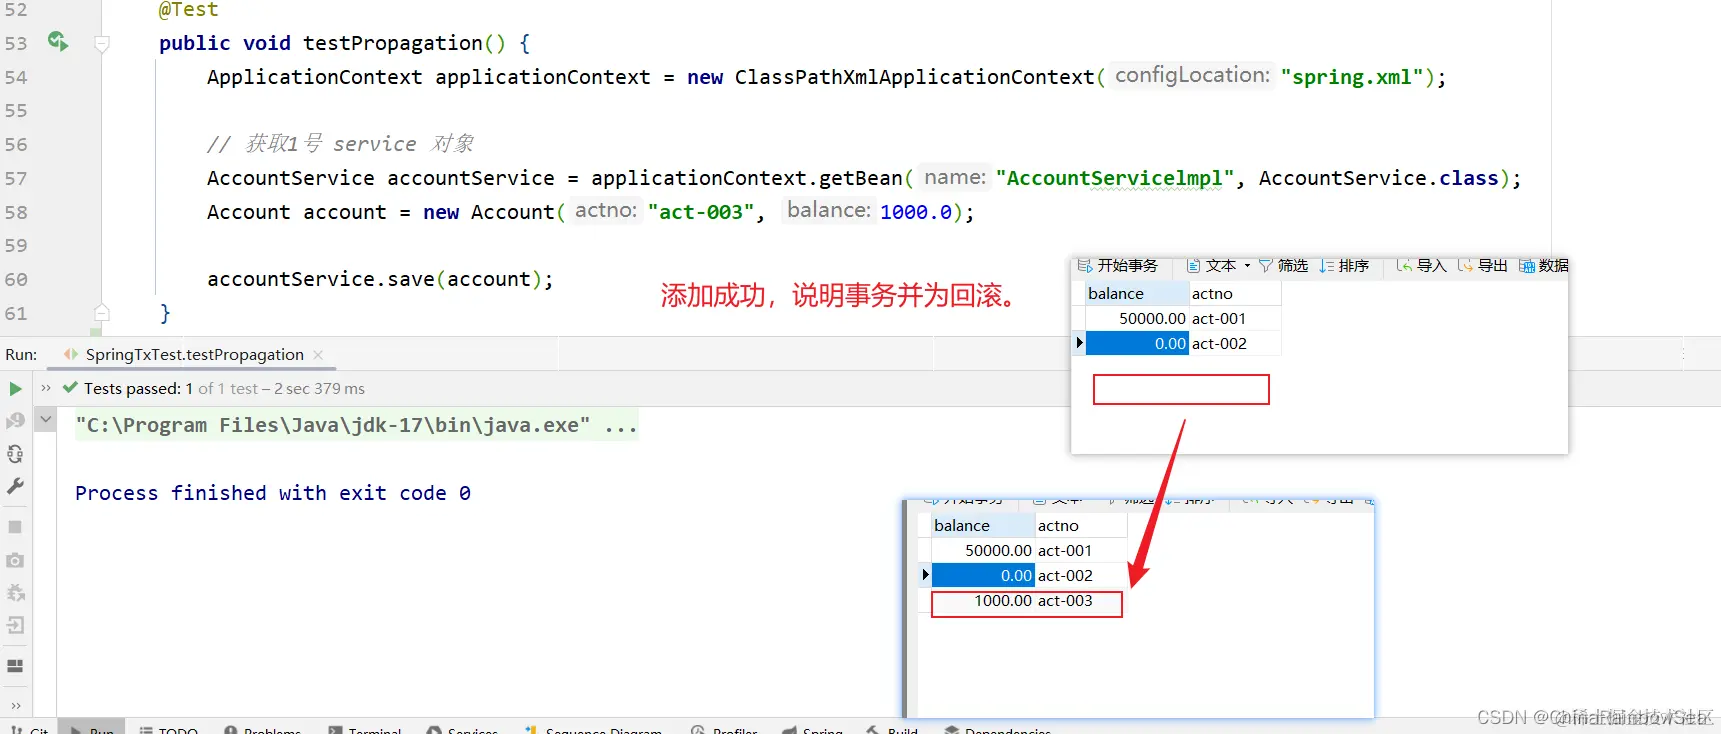Click the 数据 data button in upper table toolbar

tap(1544, 265)
